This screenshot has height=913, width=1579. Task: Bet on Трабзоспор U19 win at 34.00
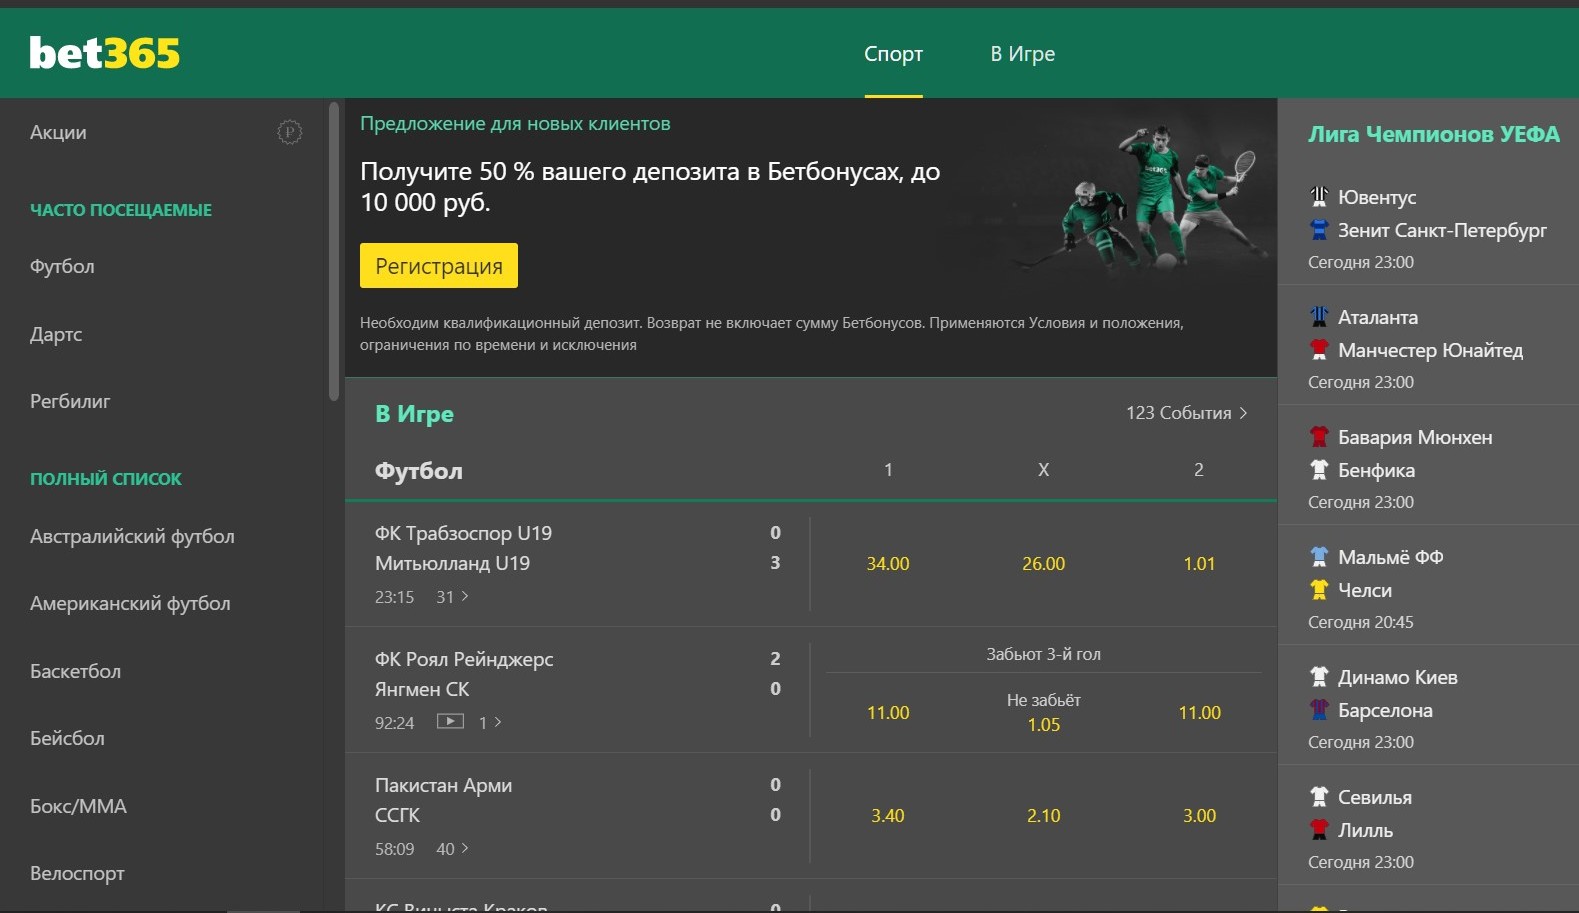888,564
